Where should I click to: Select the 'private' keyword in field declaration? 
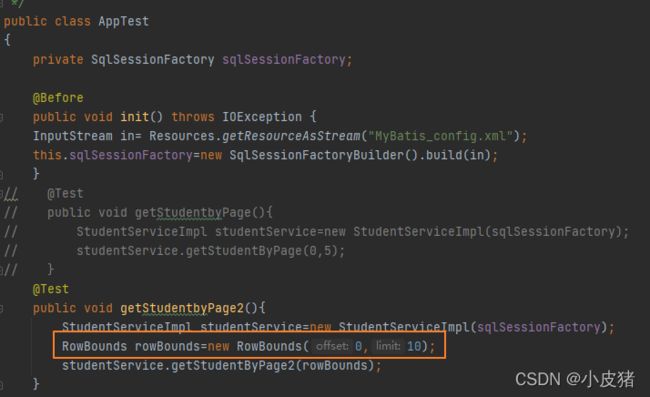58,60
